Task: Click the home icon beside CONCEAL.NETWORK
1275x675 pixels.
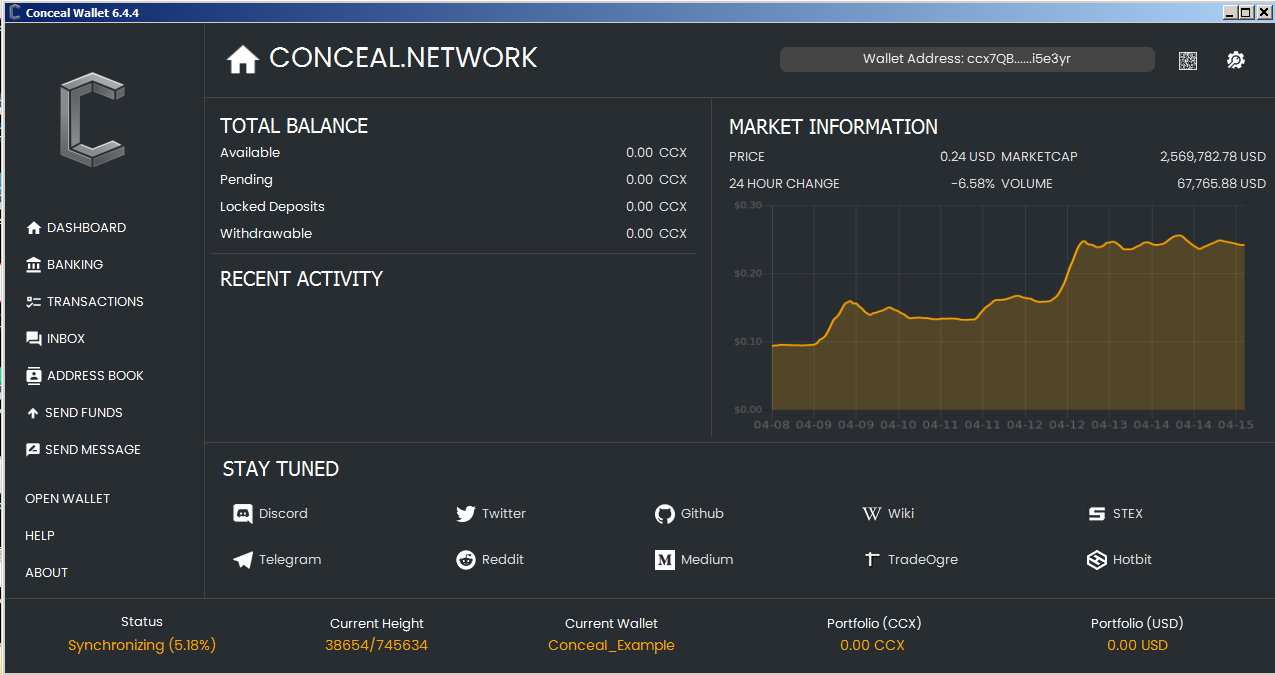Action: [x=242, y=60]
